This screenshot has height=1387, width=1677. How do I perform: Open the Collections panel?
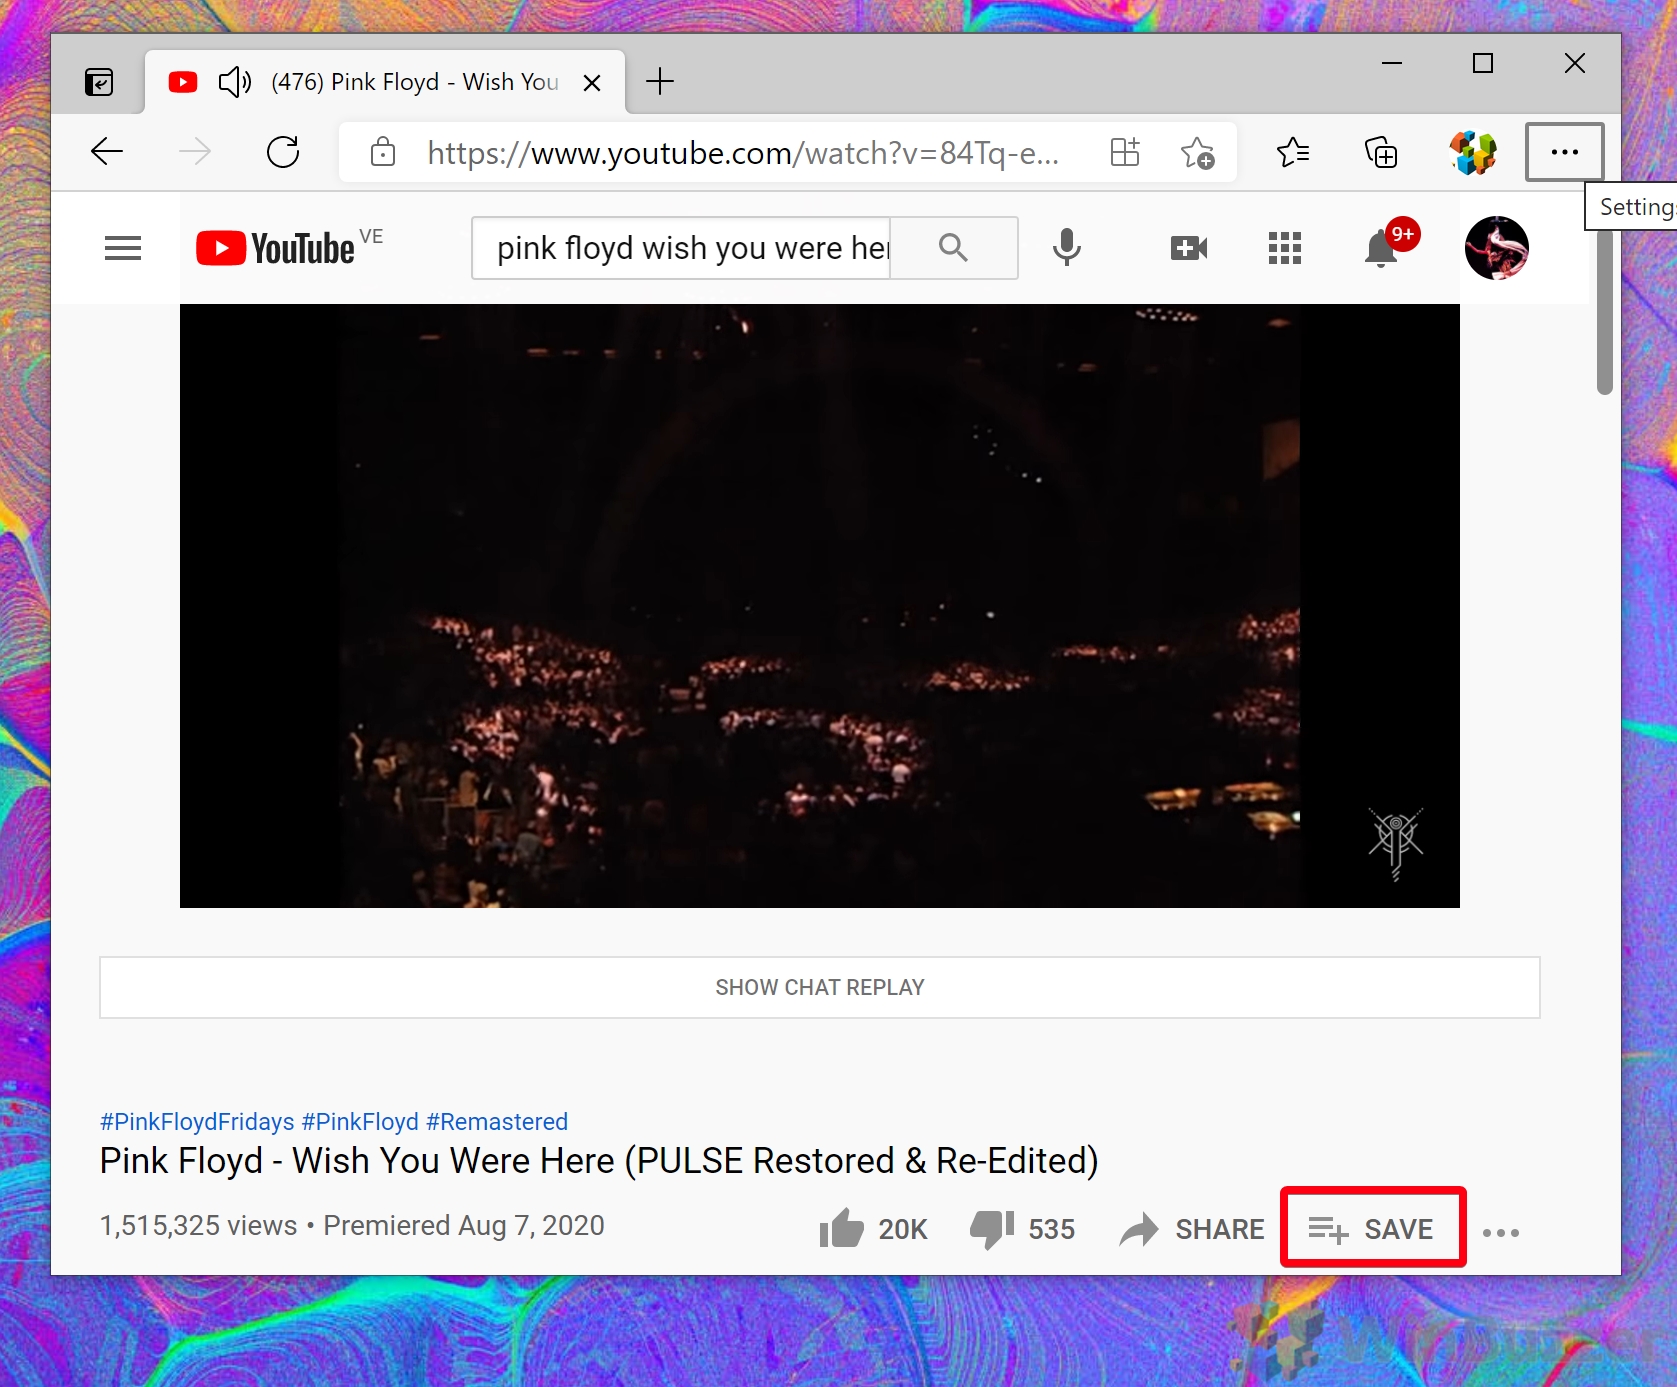pos(1381,152)
